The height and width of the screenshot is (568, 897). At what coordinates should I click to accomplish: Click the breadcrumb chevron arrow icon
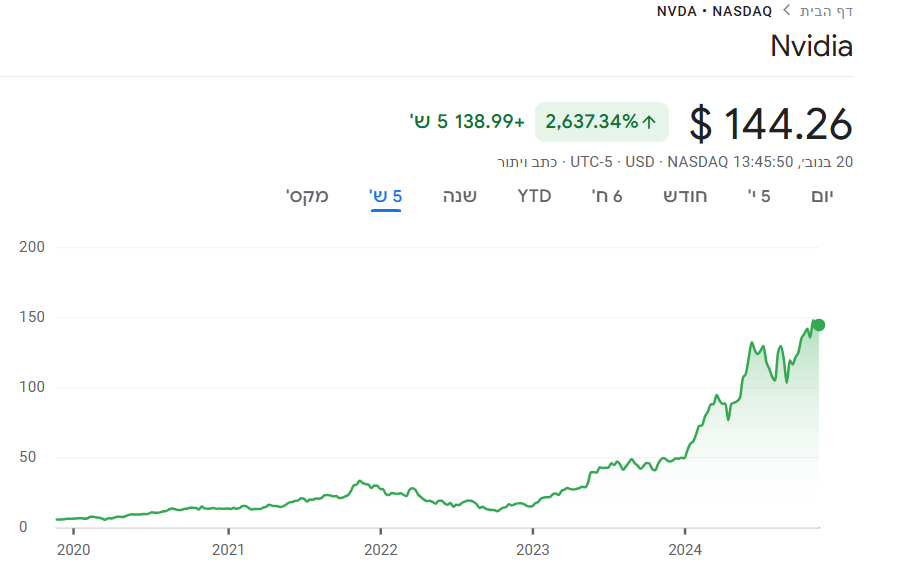(x=787, y=11)
